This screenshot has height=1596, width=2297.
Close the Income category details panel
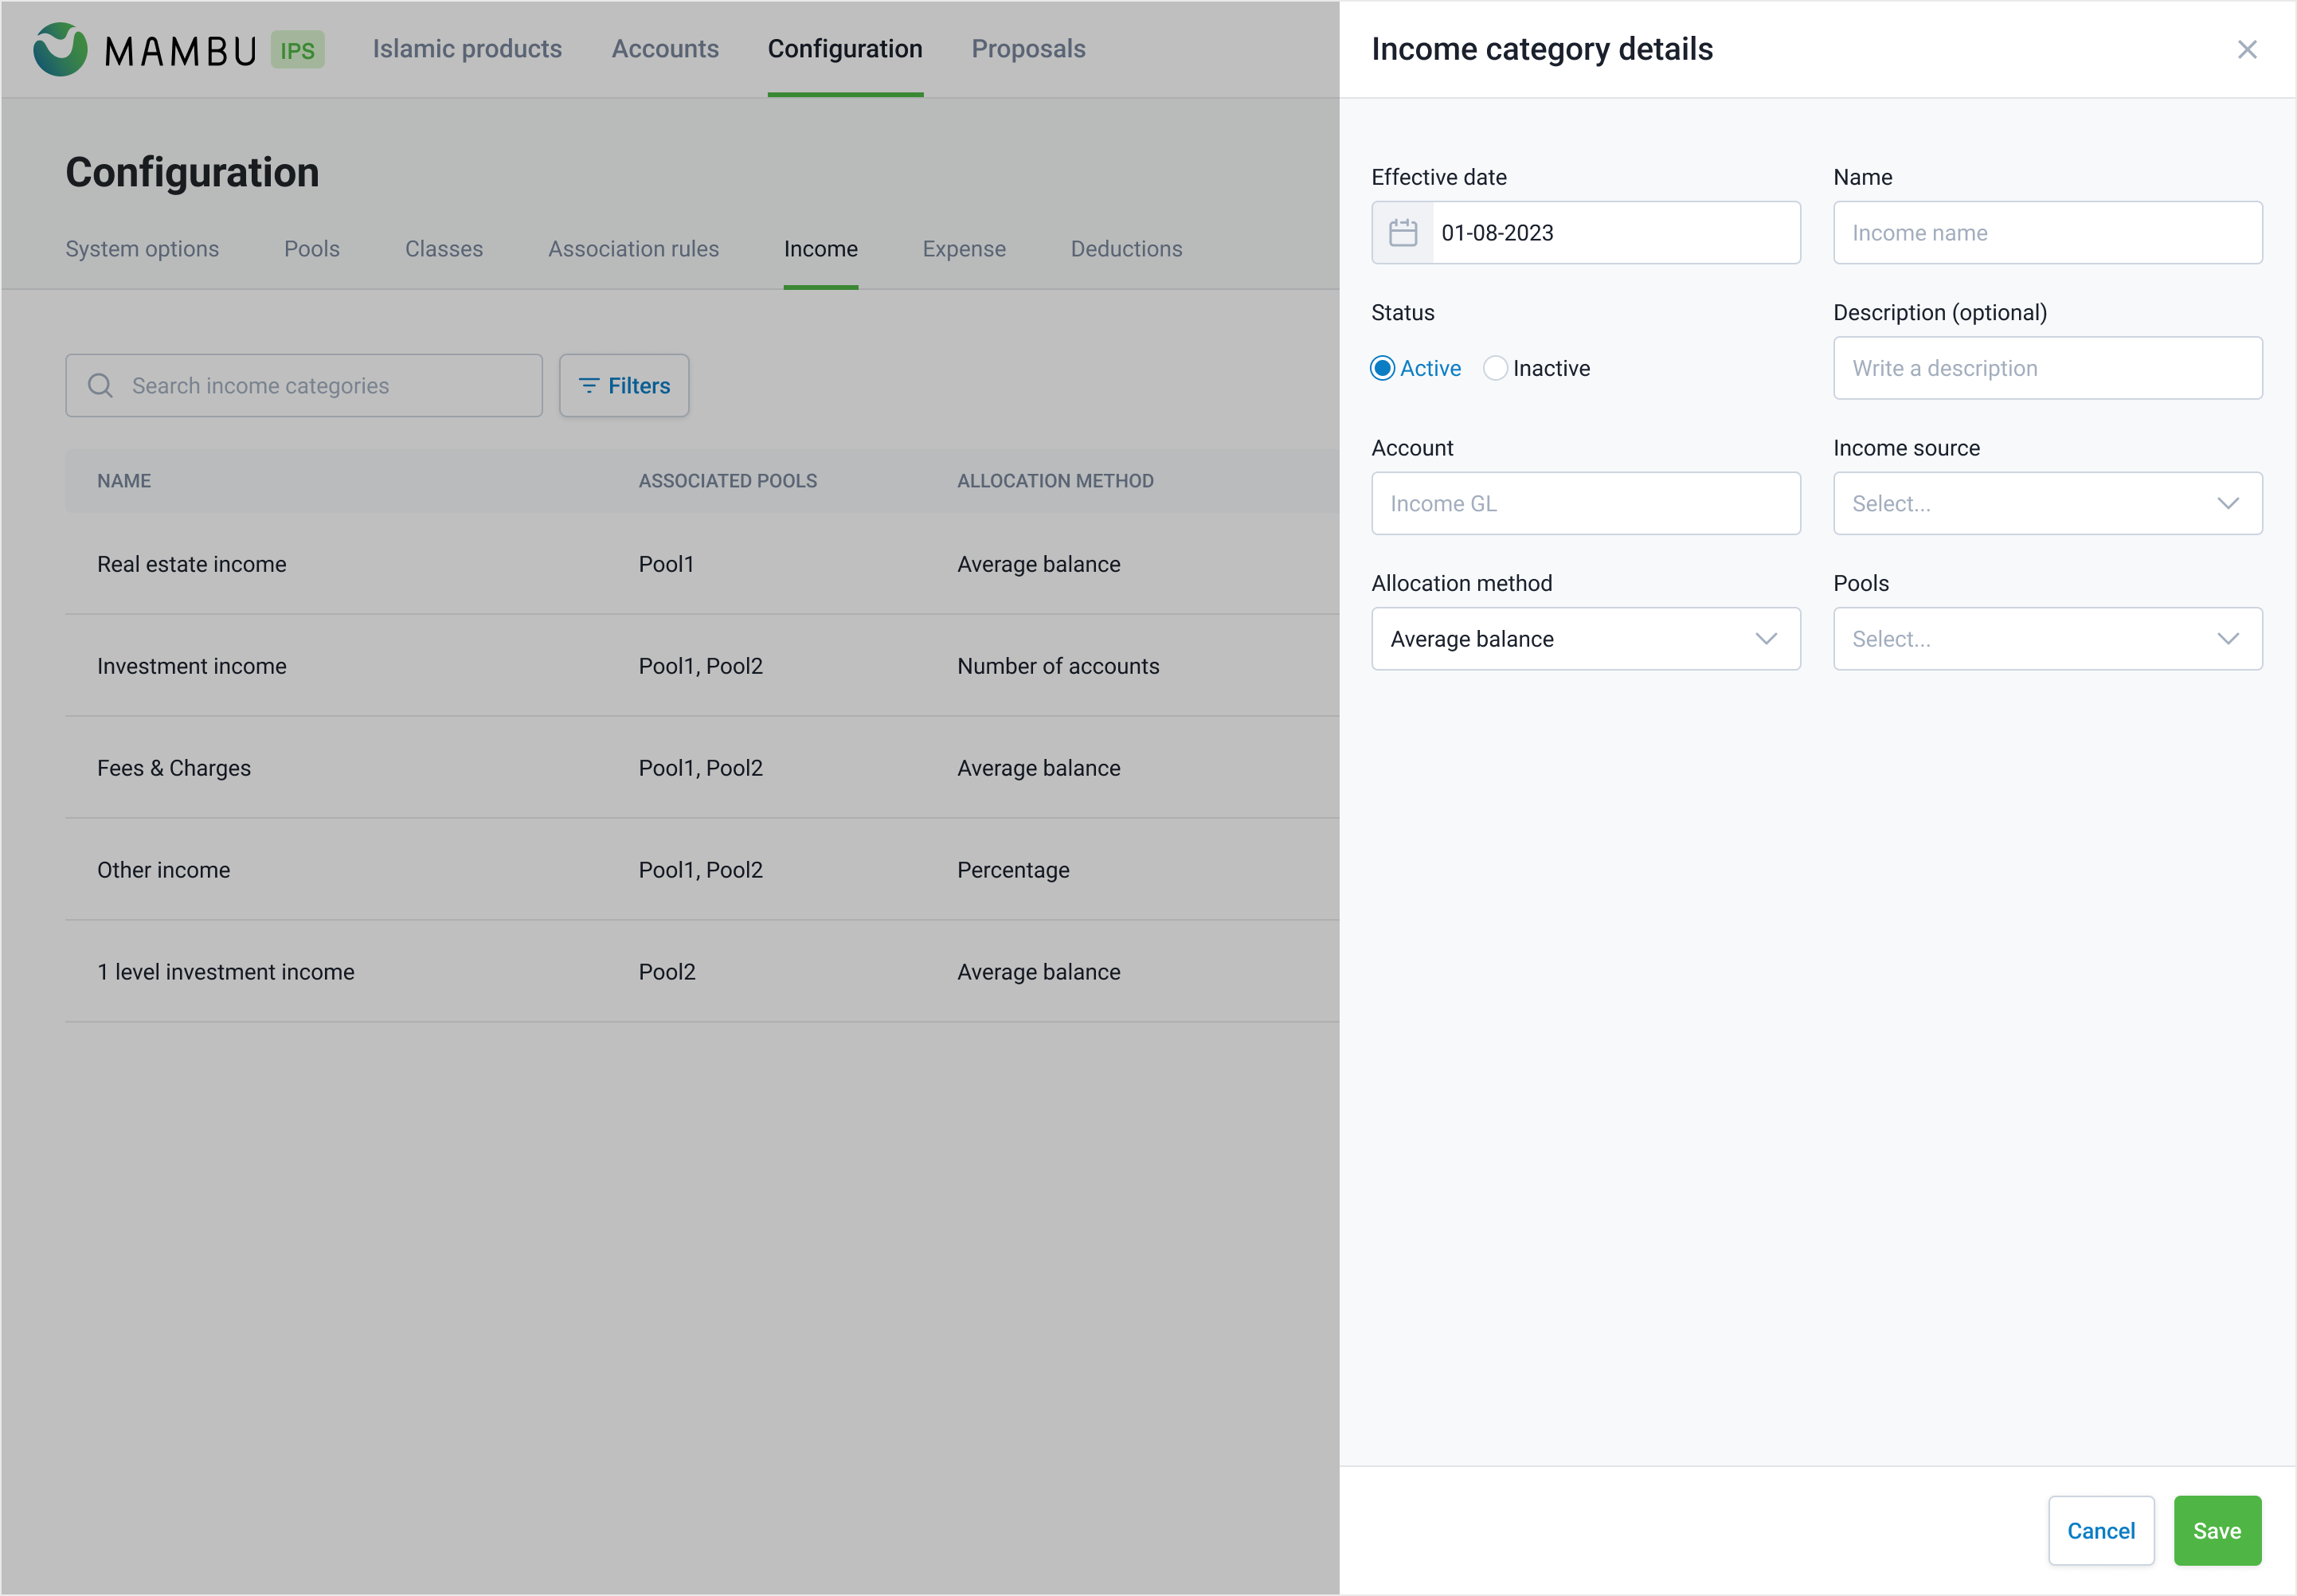pos(2246,49)
